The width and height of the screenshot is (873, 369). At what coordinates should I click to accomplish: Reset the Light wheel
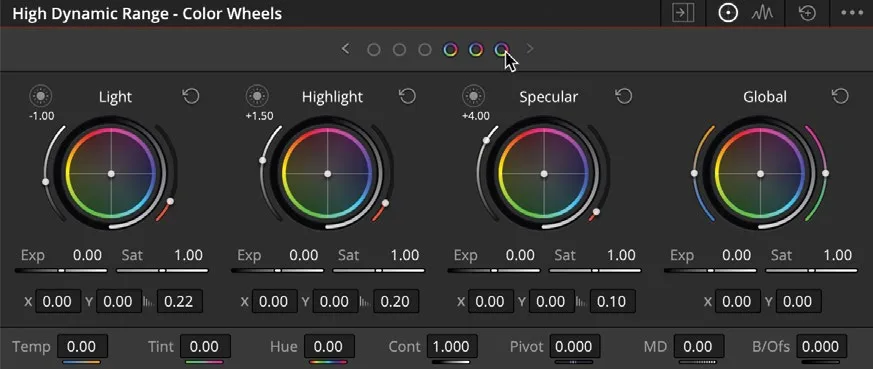point(191,97)
